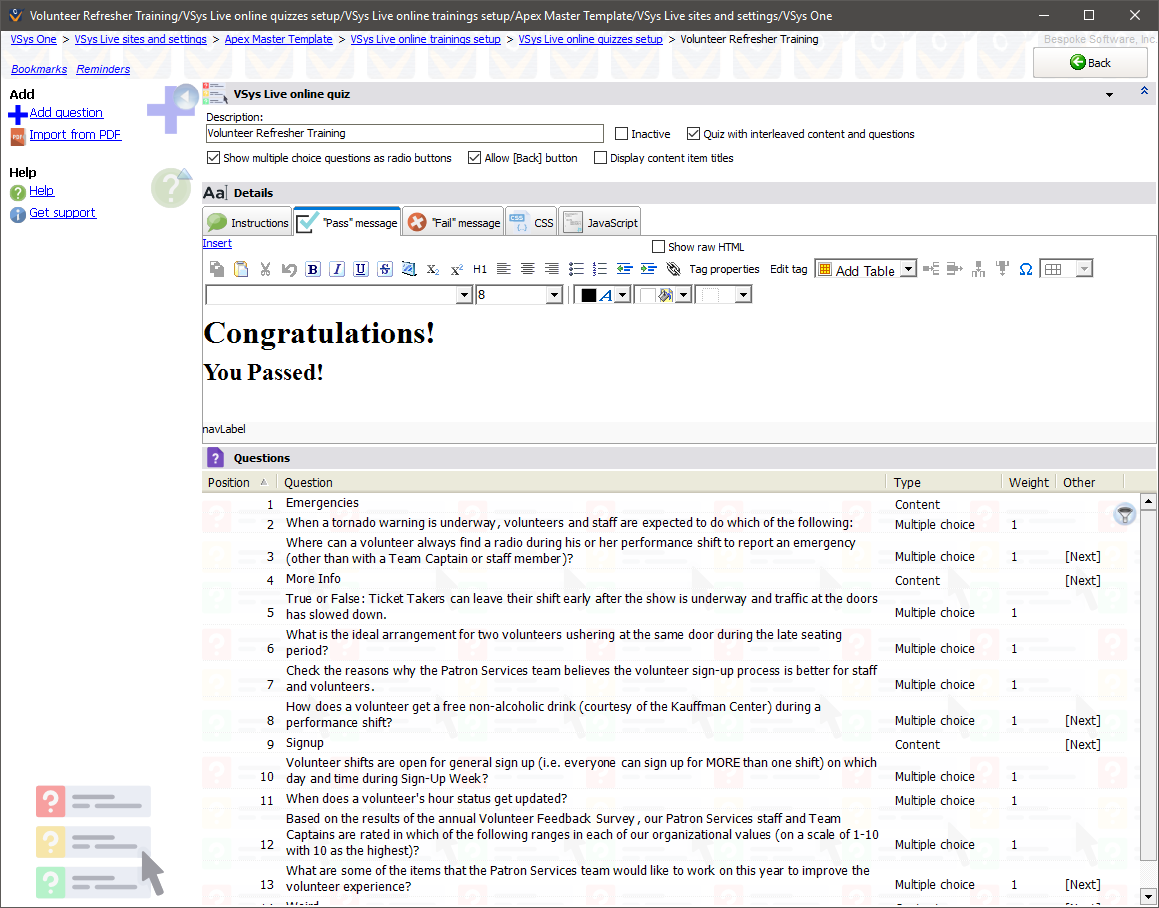The width and height of the screenshot is (1159, 908).
Task: Toggle Show raw HTML checkbox
Action: [x=658, y=247]
